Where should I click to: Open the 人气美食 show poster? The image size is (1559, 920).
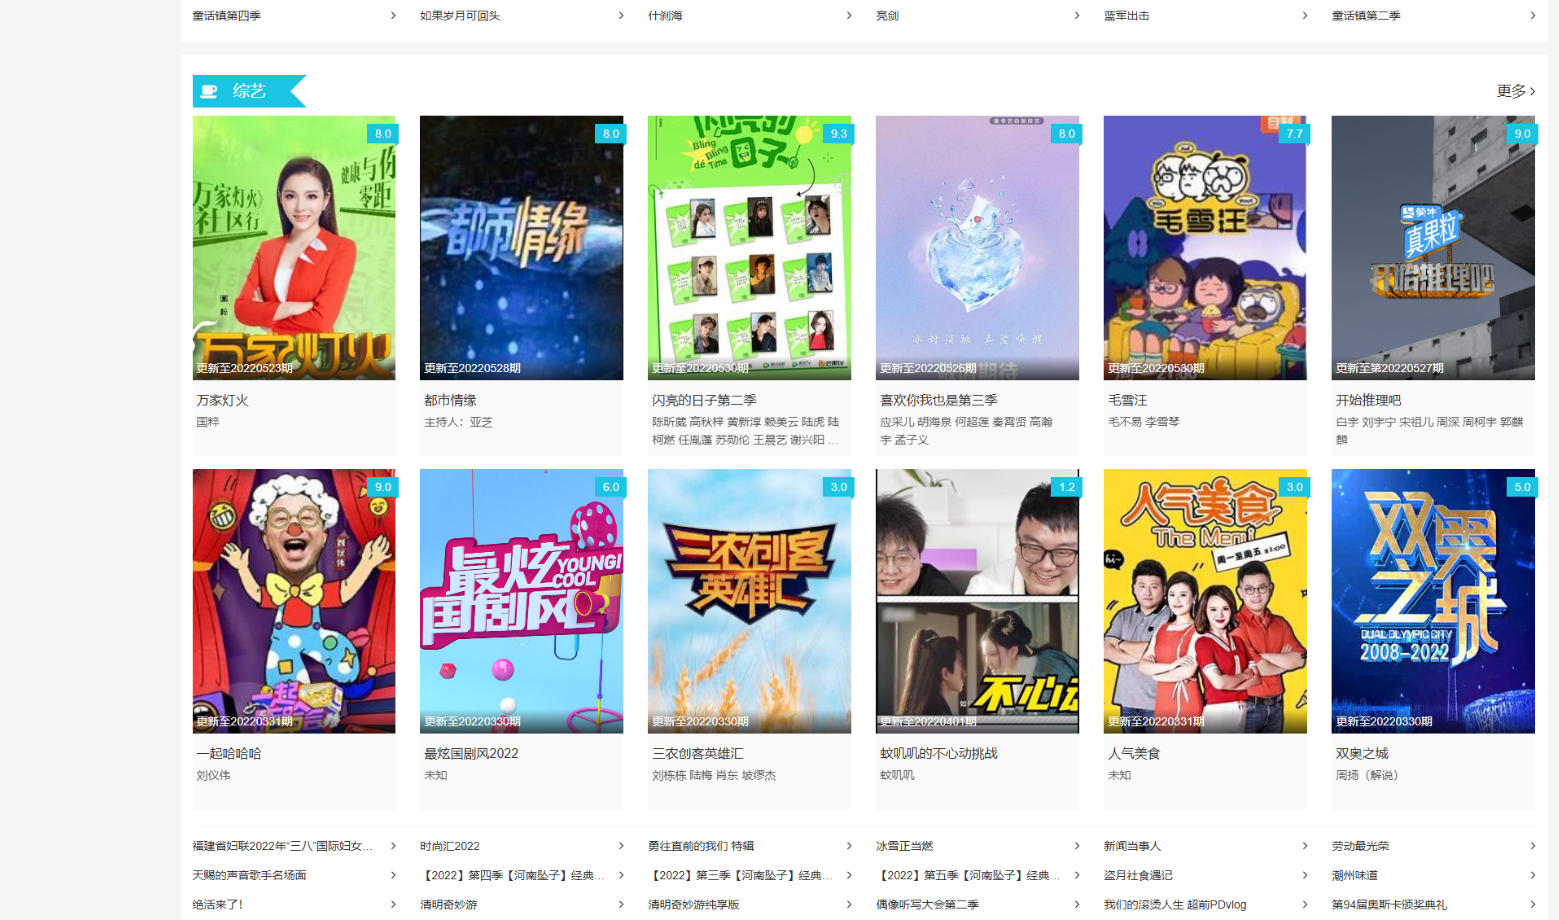click(x=1205, y=600)
